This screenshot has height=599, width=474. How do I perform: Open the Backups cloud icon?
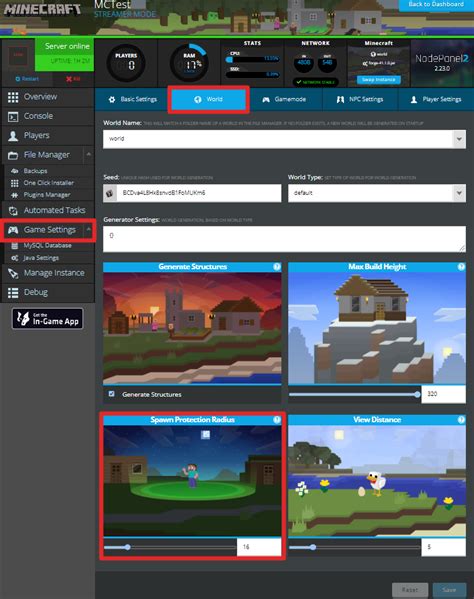tap(15, 171)
